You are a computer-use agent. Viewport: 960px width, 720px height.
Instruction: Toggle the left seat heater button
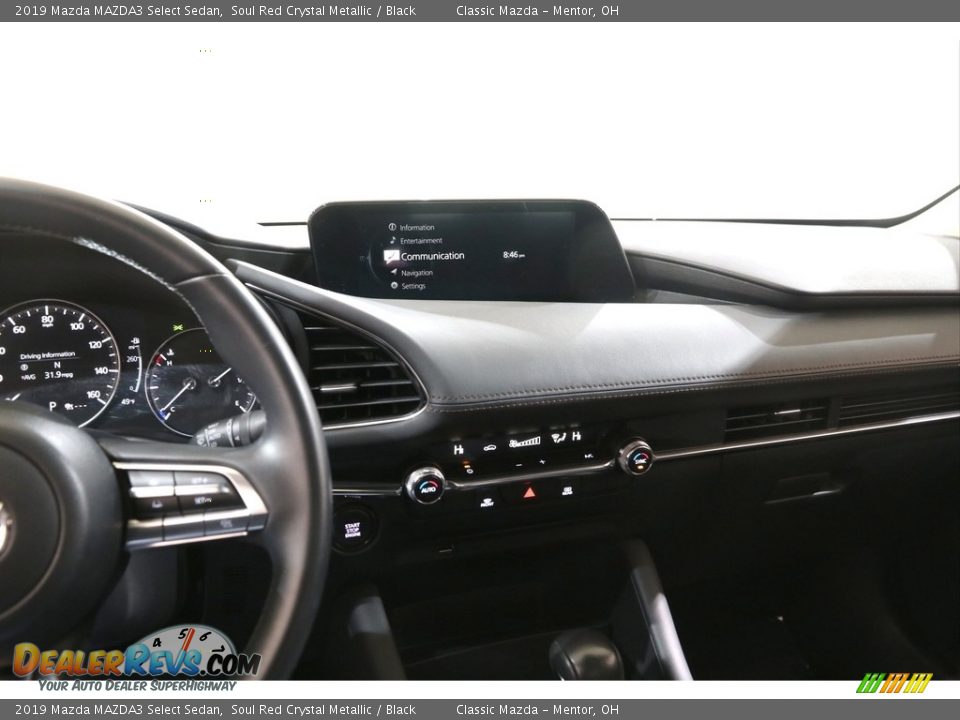coord(458,450)
